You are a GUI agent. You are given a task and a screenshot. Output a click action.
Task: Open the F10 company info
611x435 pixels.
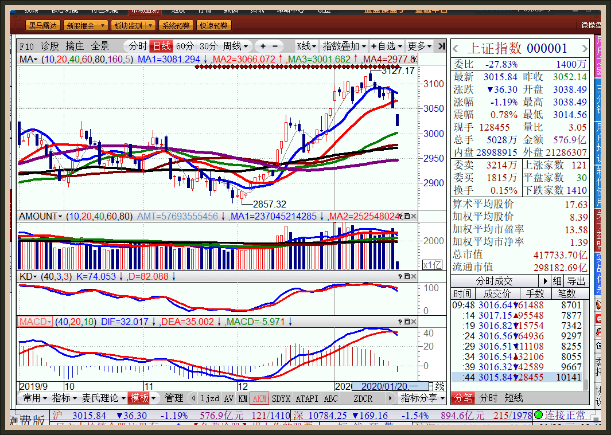tap(26, 46)
